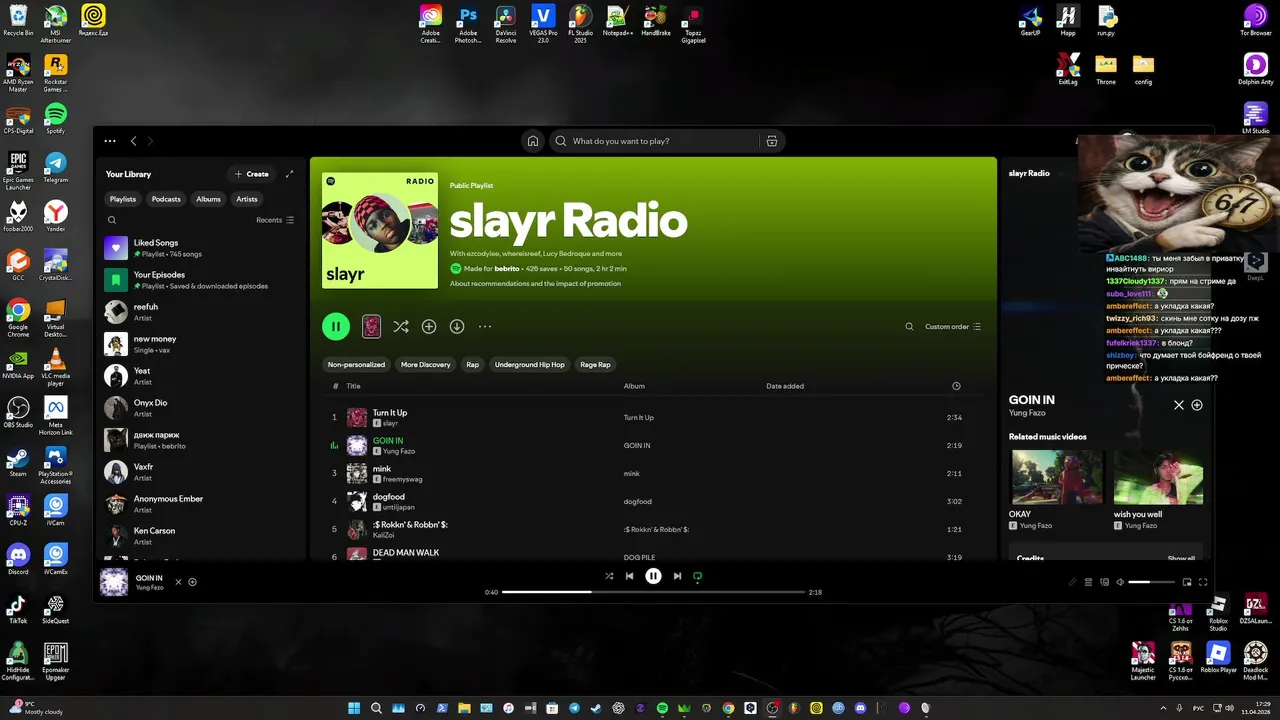The image size is (1280, 720).
Task: Mute Spotify with the speaker icon
Action: (1120, 582)
